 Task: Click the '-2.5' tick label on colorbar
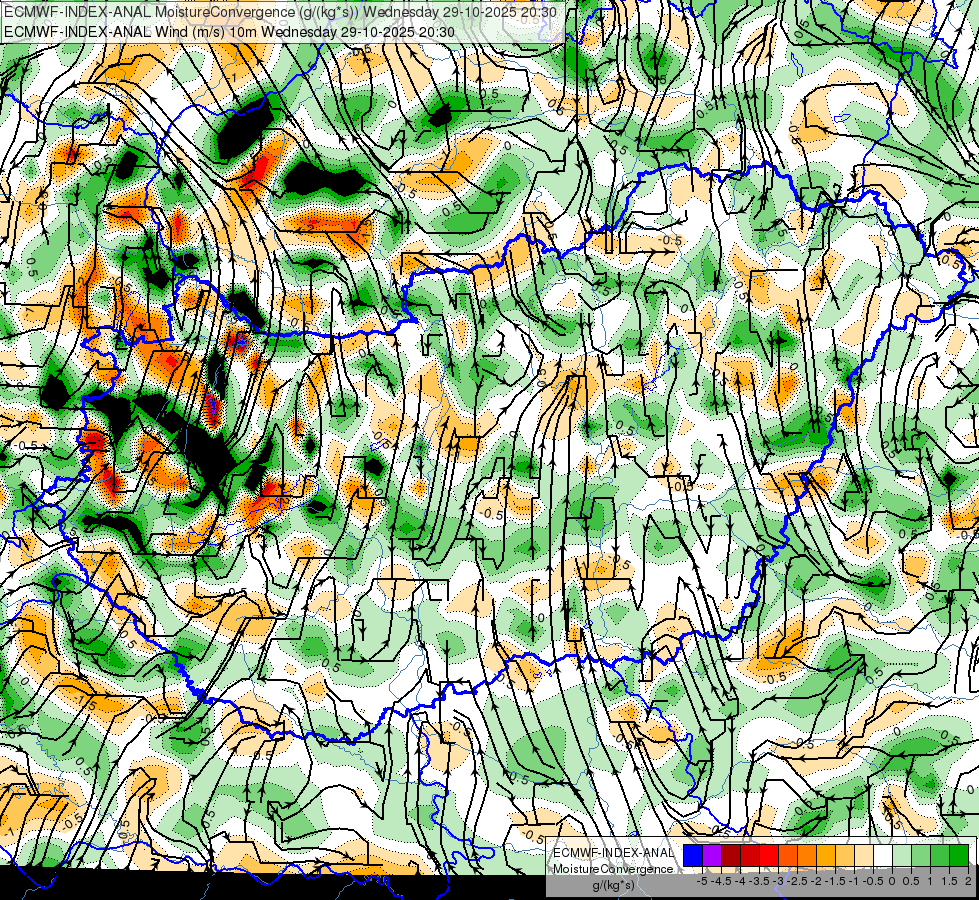797,881
